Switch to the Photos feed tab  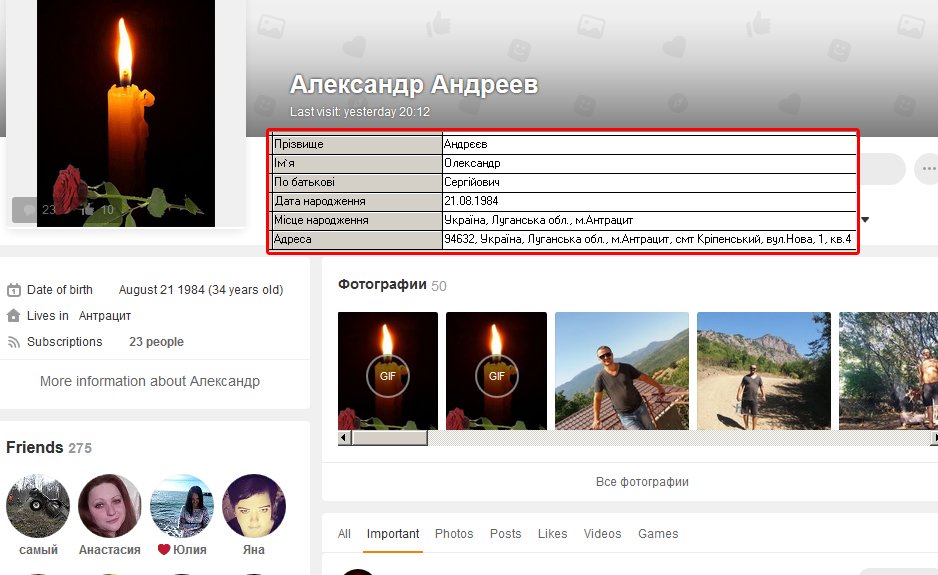point(454,534)
